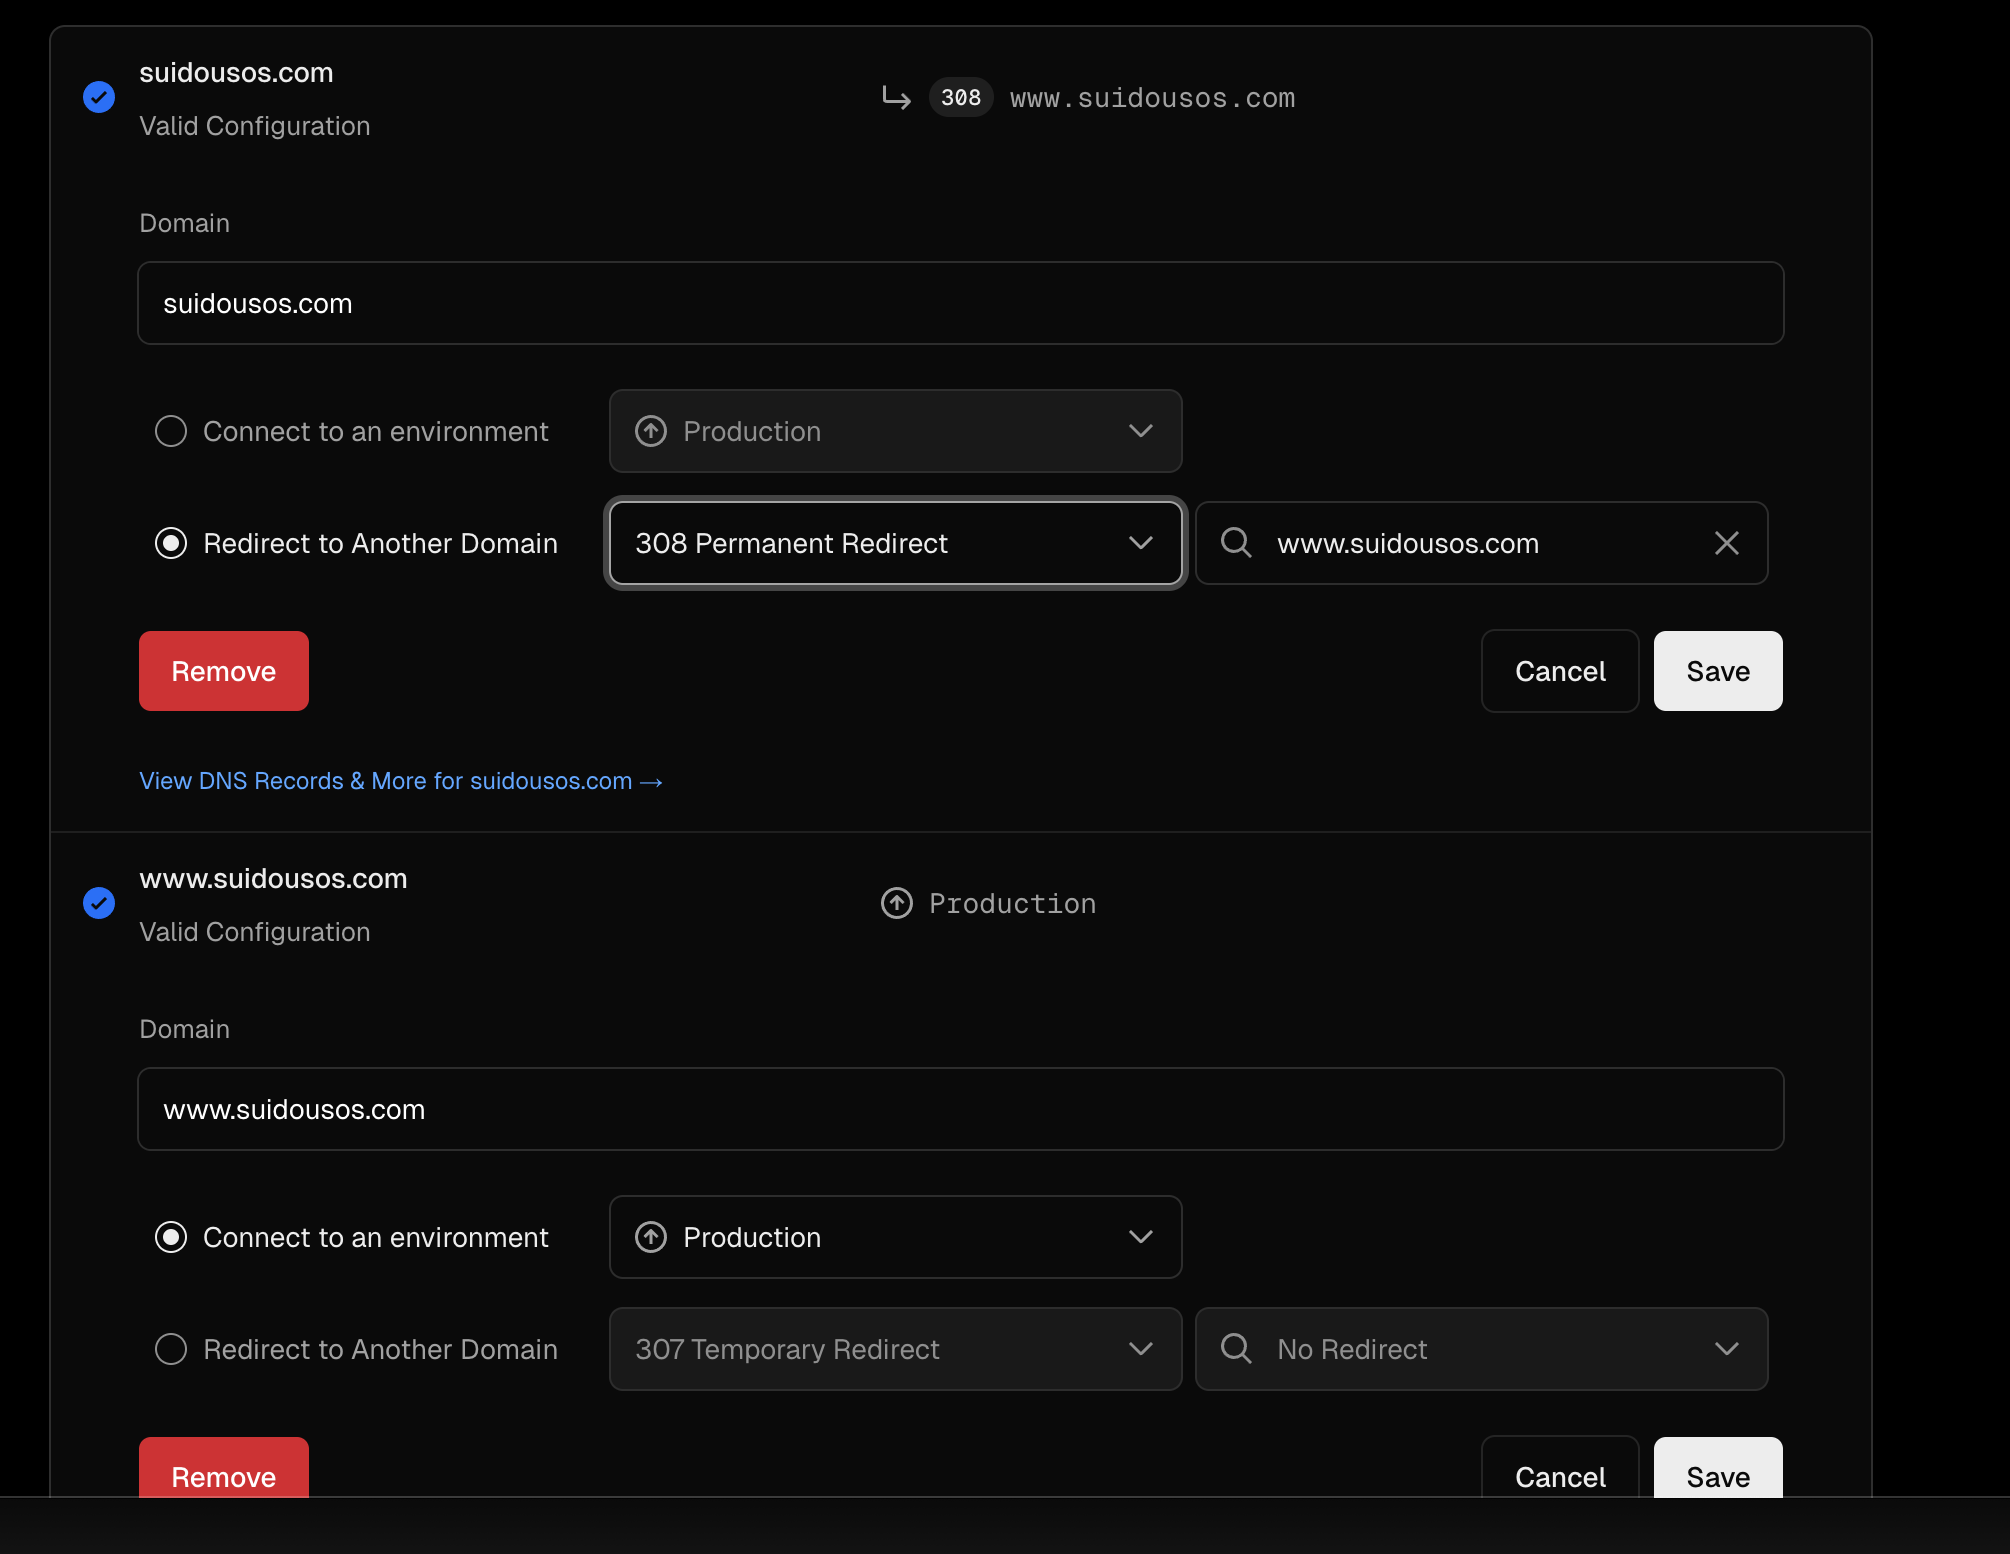Viewport: 2010px width, 1554px height.
Task: Open the 307 Temporary Redirect dropdown
Action: coord(895,1349)
